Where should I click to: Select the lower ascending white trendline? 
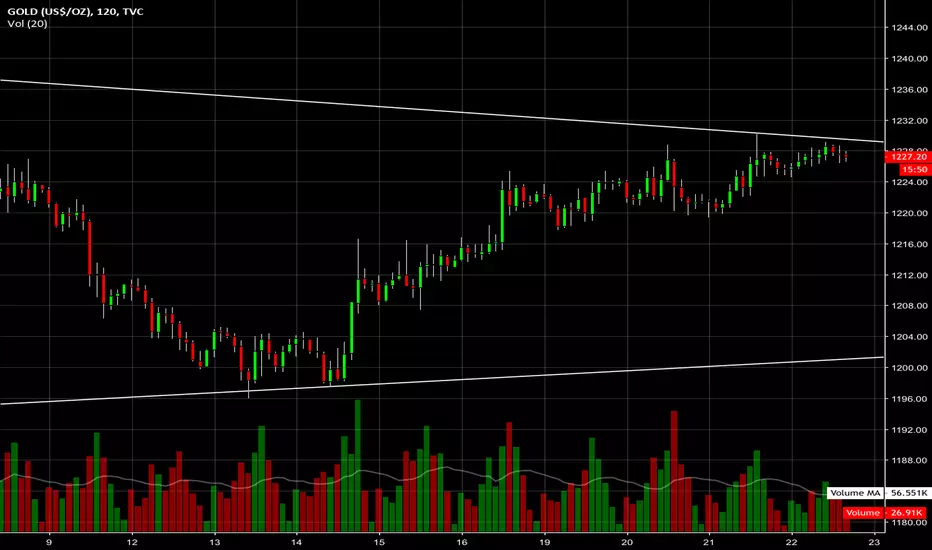pos(442,381)
